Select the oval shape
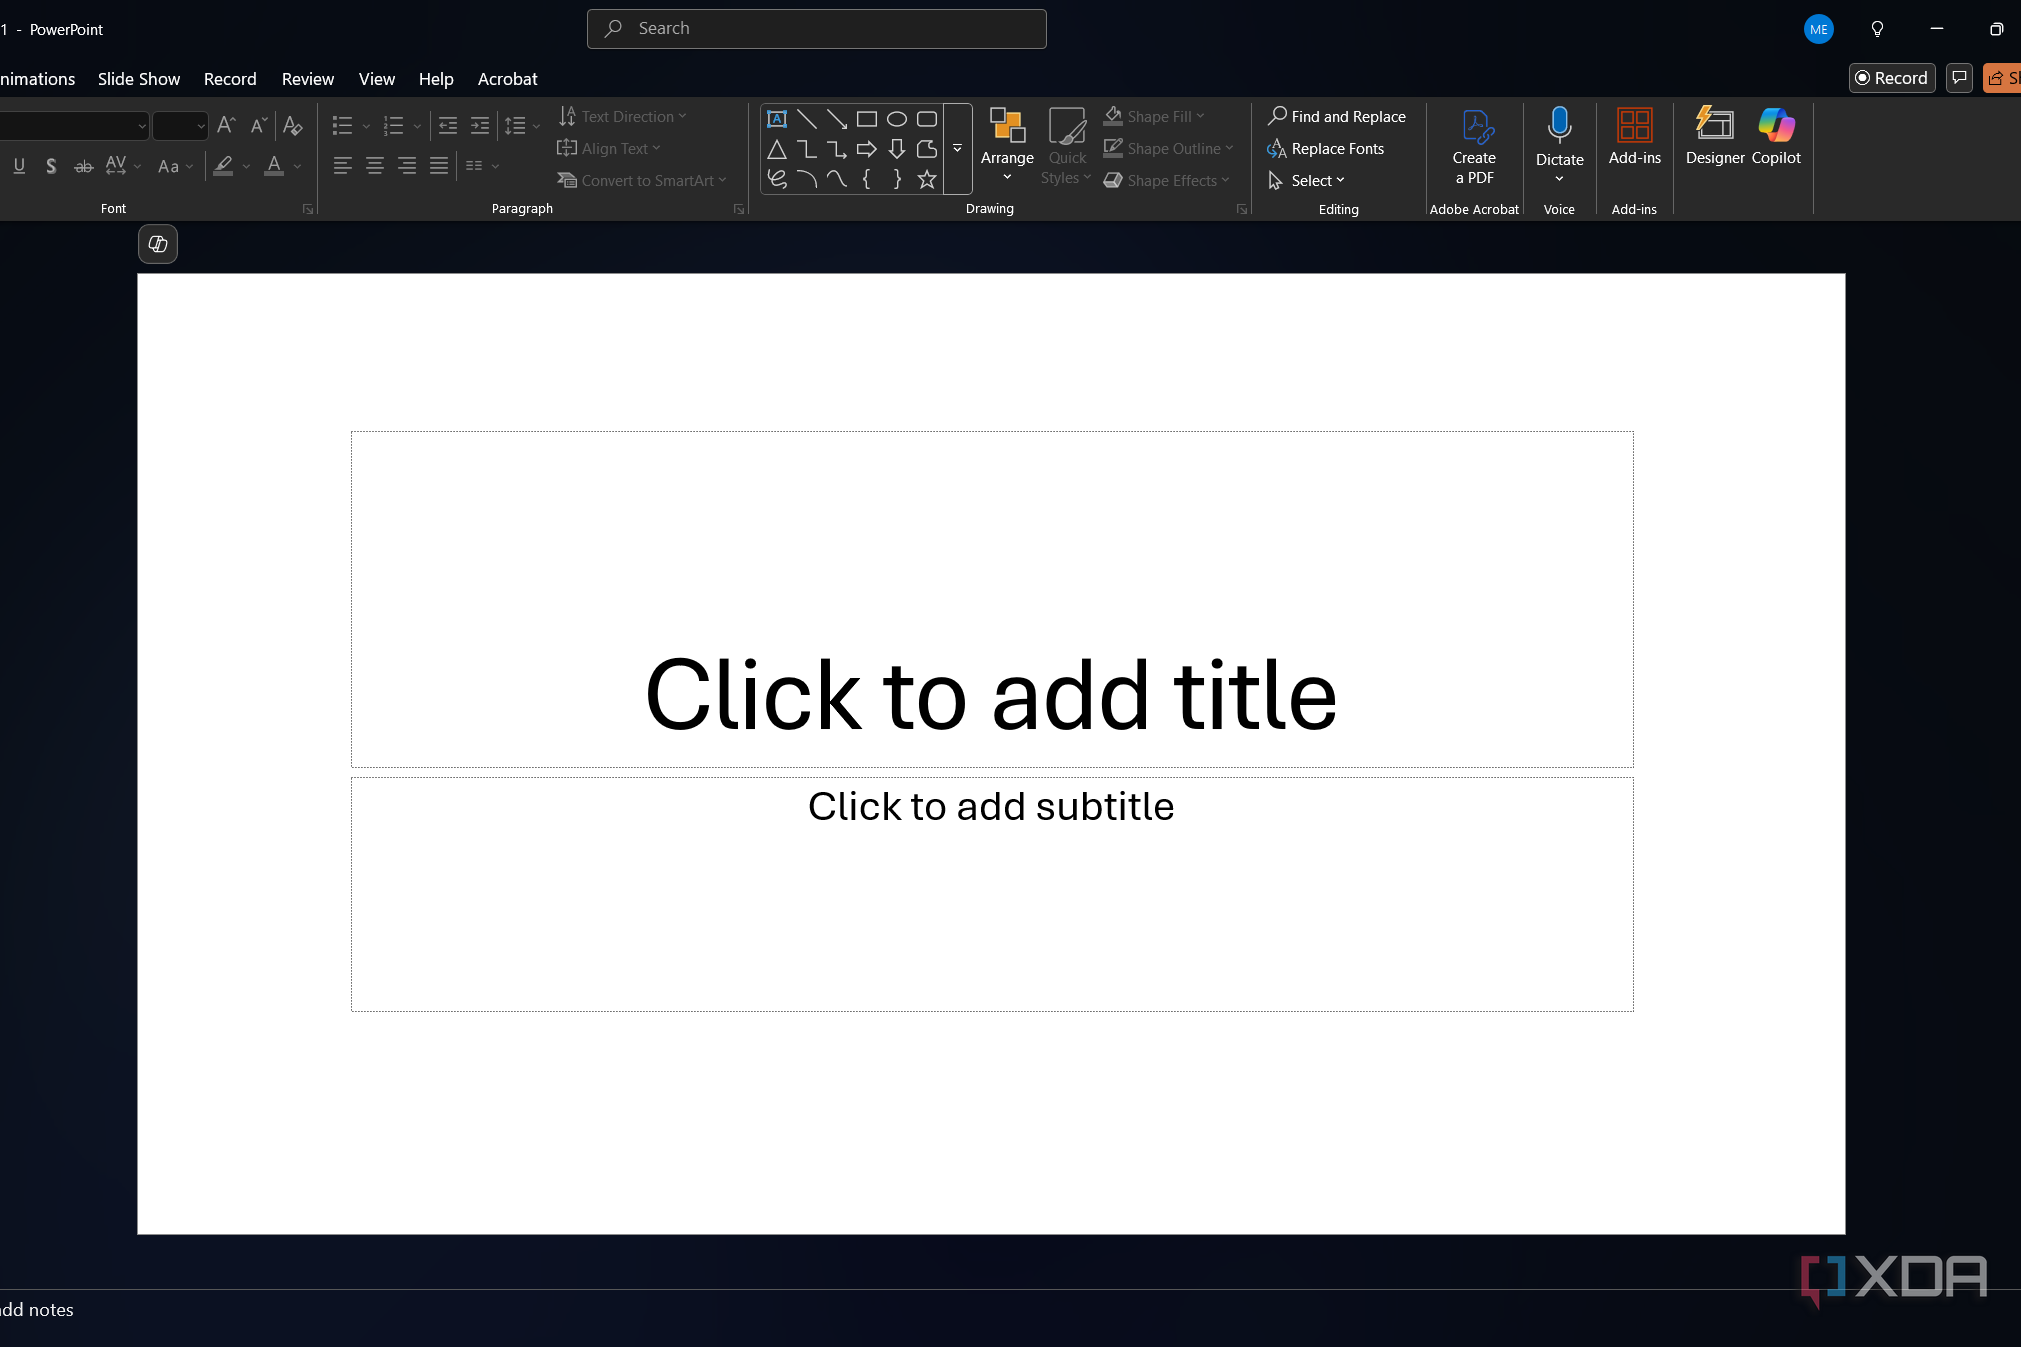The image size is (2021, 1347). [897, 119]
